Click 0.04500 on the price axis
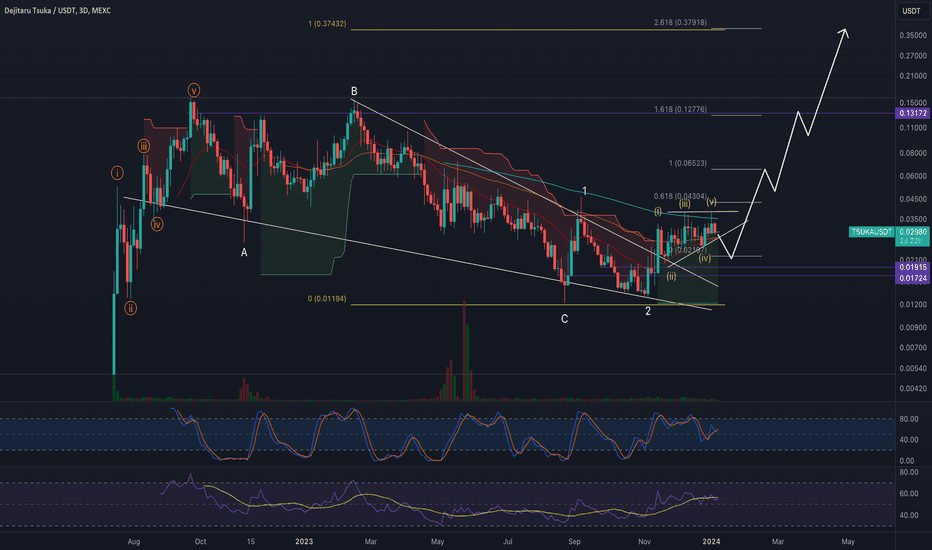Viewport: 932px width, 550px height. coord(913,199)
